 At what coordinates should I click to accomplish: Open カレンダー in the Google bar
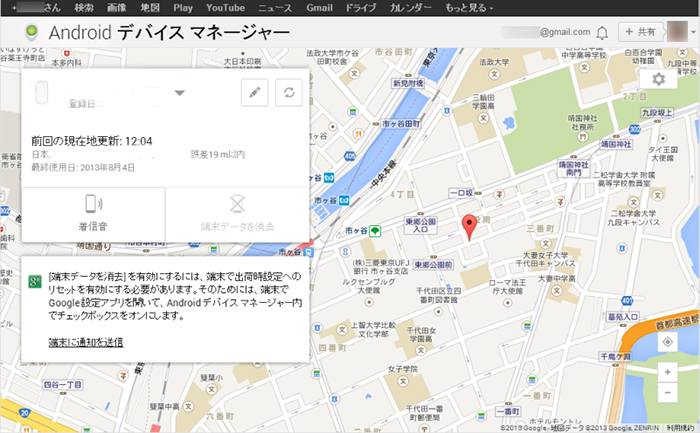pyautogui.click(x=411, y=8)
